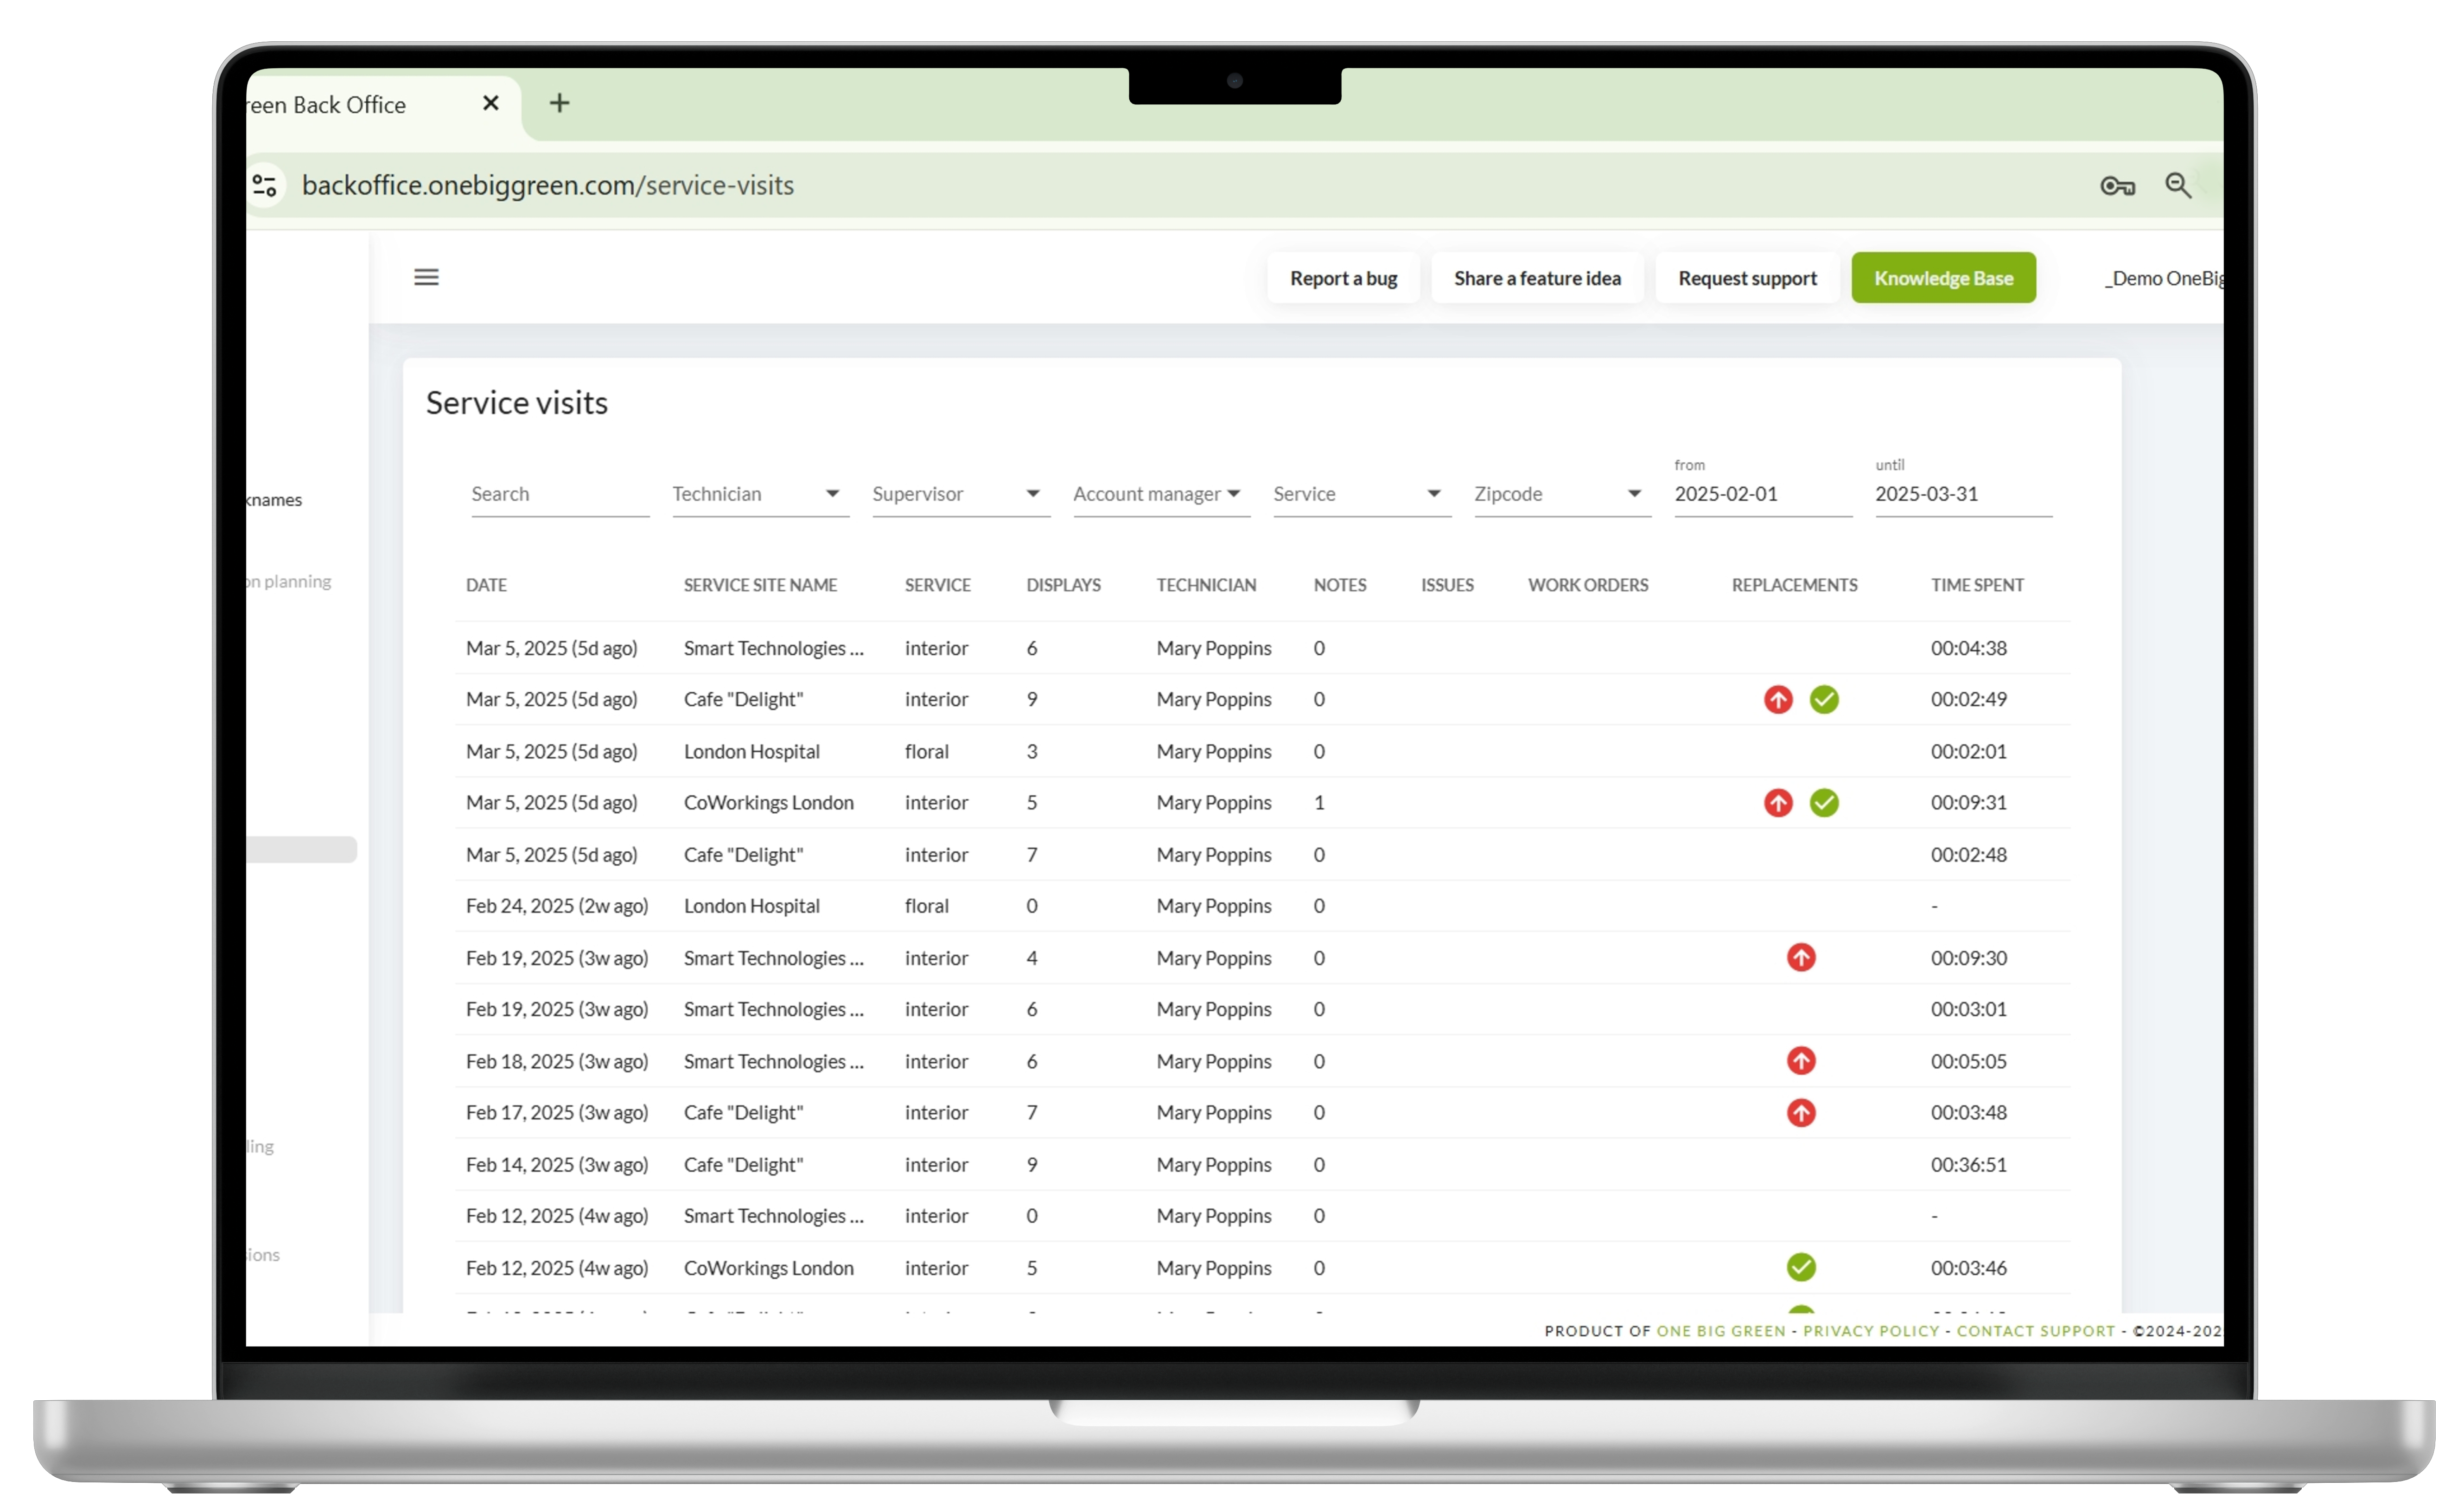Image resolution: width=2464 pixels, height=1506 pixels.
Task: Click red up-arrow icon in Feb 19 00:09:30 row
Action: point(1801,957)
